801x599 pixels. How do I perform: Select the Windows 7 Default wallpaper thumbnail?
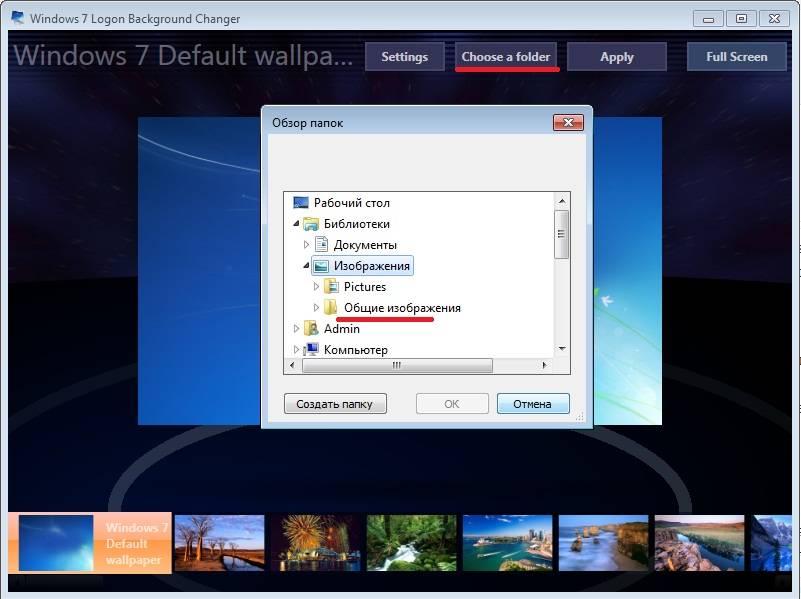(x=90, y=543)
